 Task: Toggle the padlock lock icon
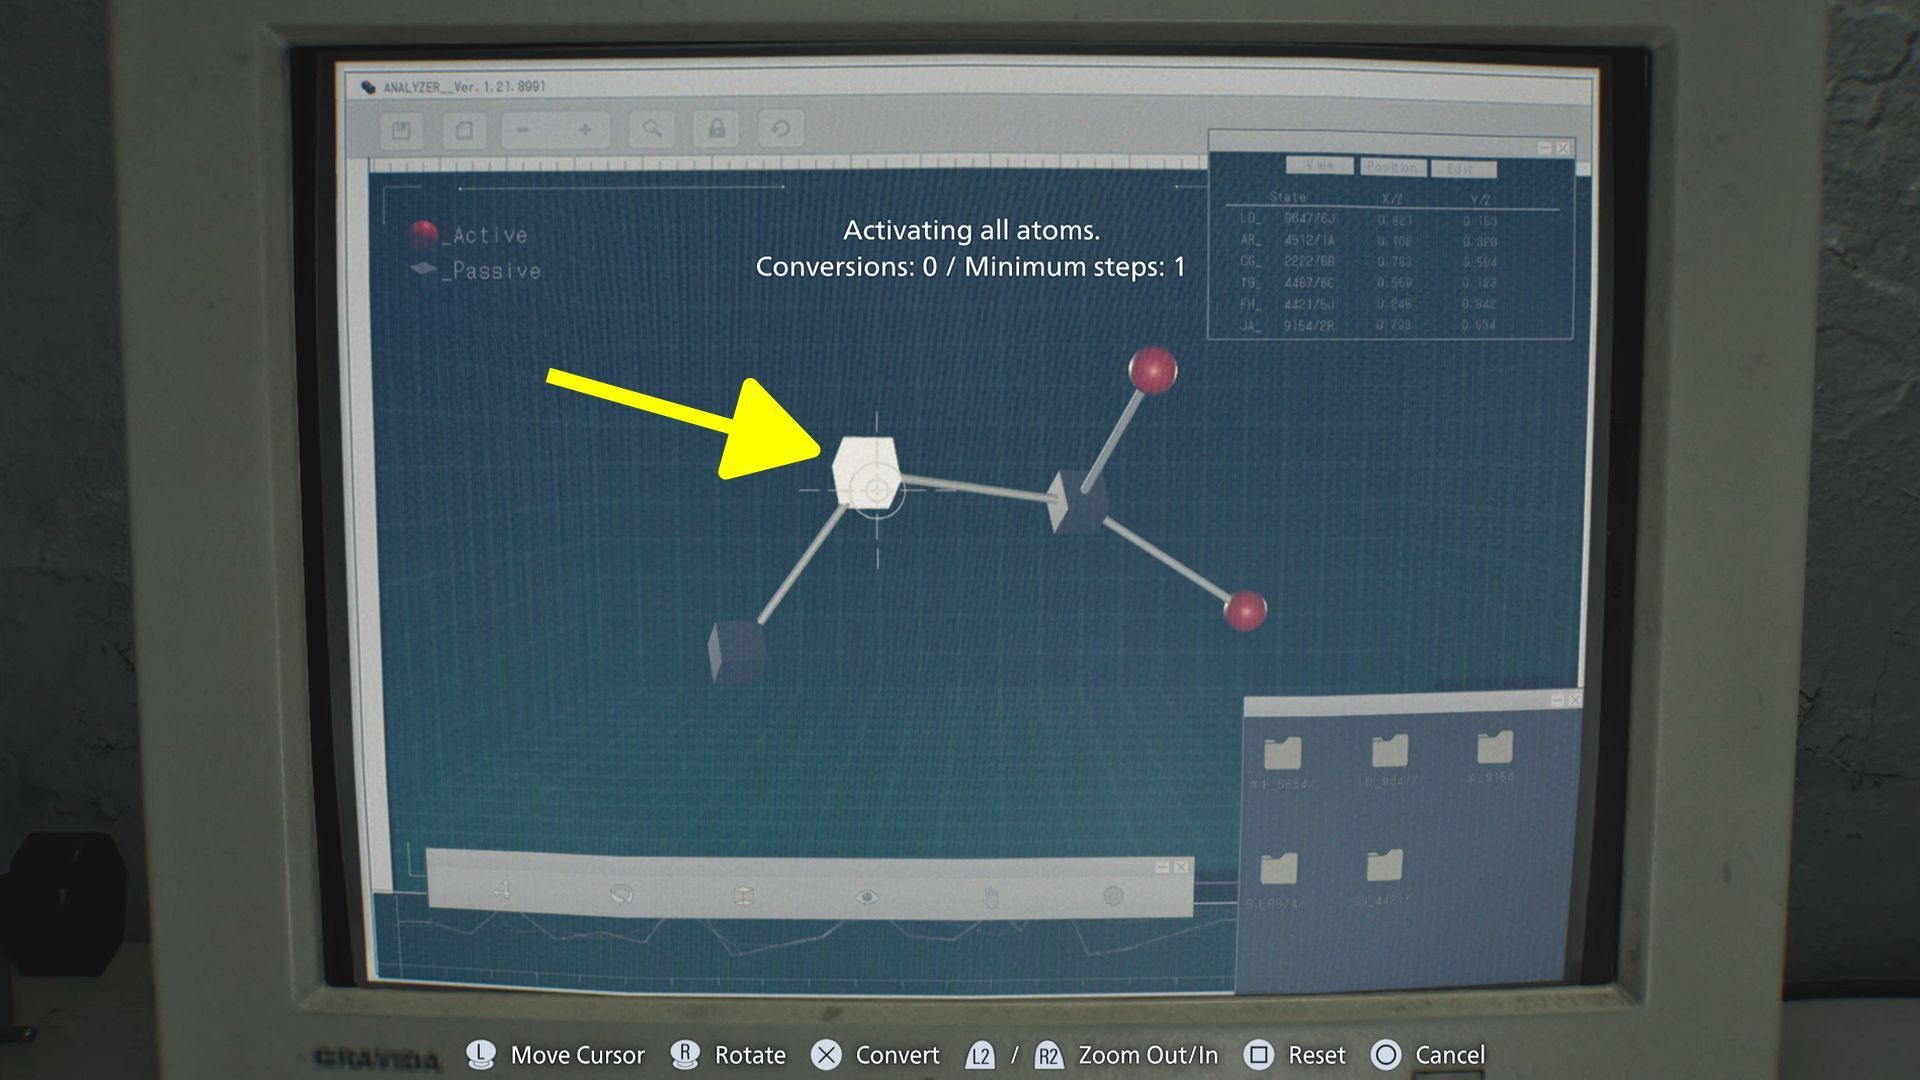717,129
